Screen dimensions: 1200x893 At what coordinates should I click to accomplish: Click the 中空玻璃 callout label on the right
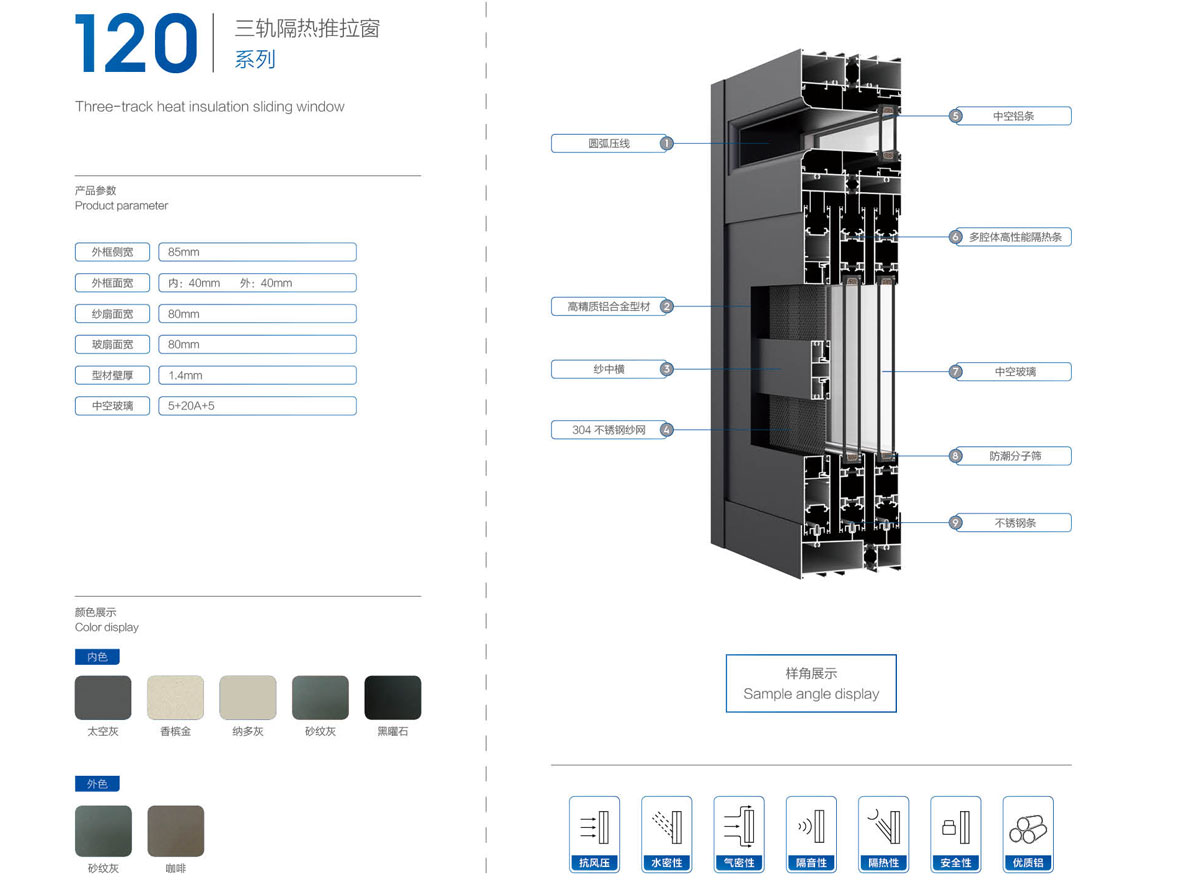(x=1015, y=371)
